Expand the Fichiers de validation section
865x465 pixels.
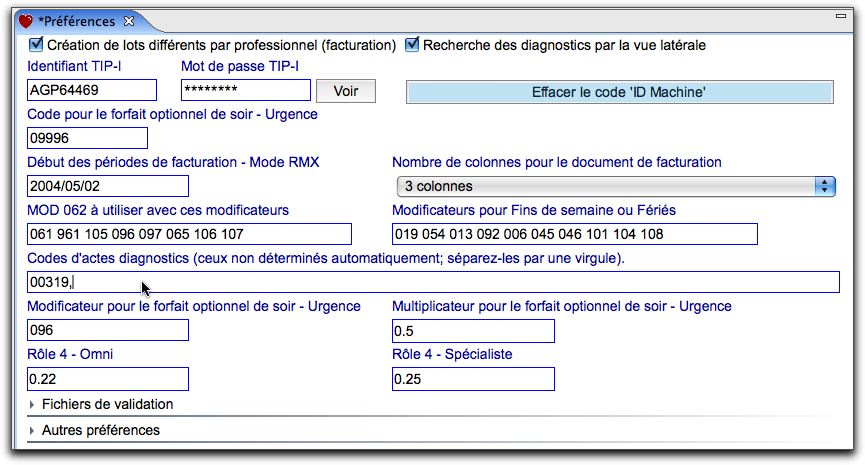(31, 404)
